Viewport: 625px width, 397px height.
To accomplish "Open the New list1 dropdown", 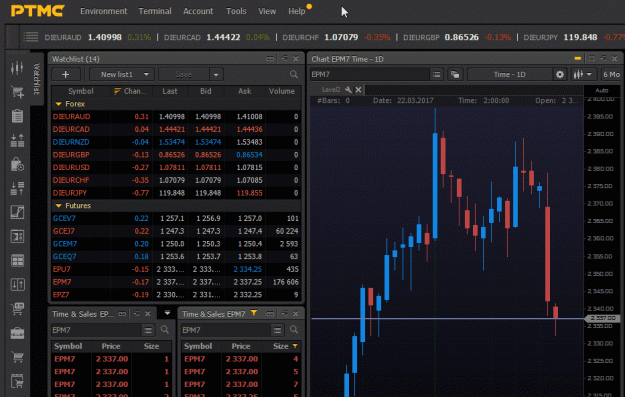I will point(122,75).
